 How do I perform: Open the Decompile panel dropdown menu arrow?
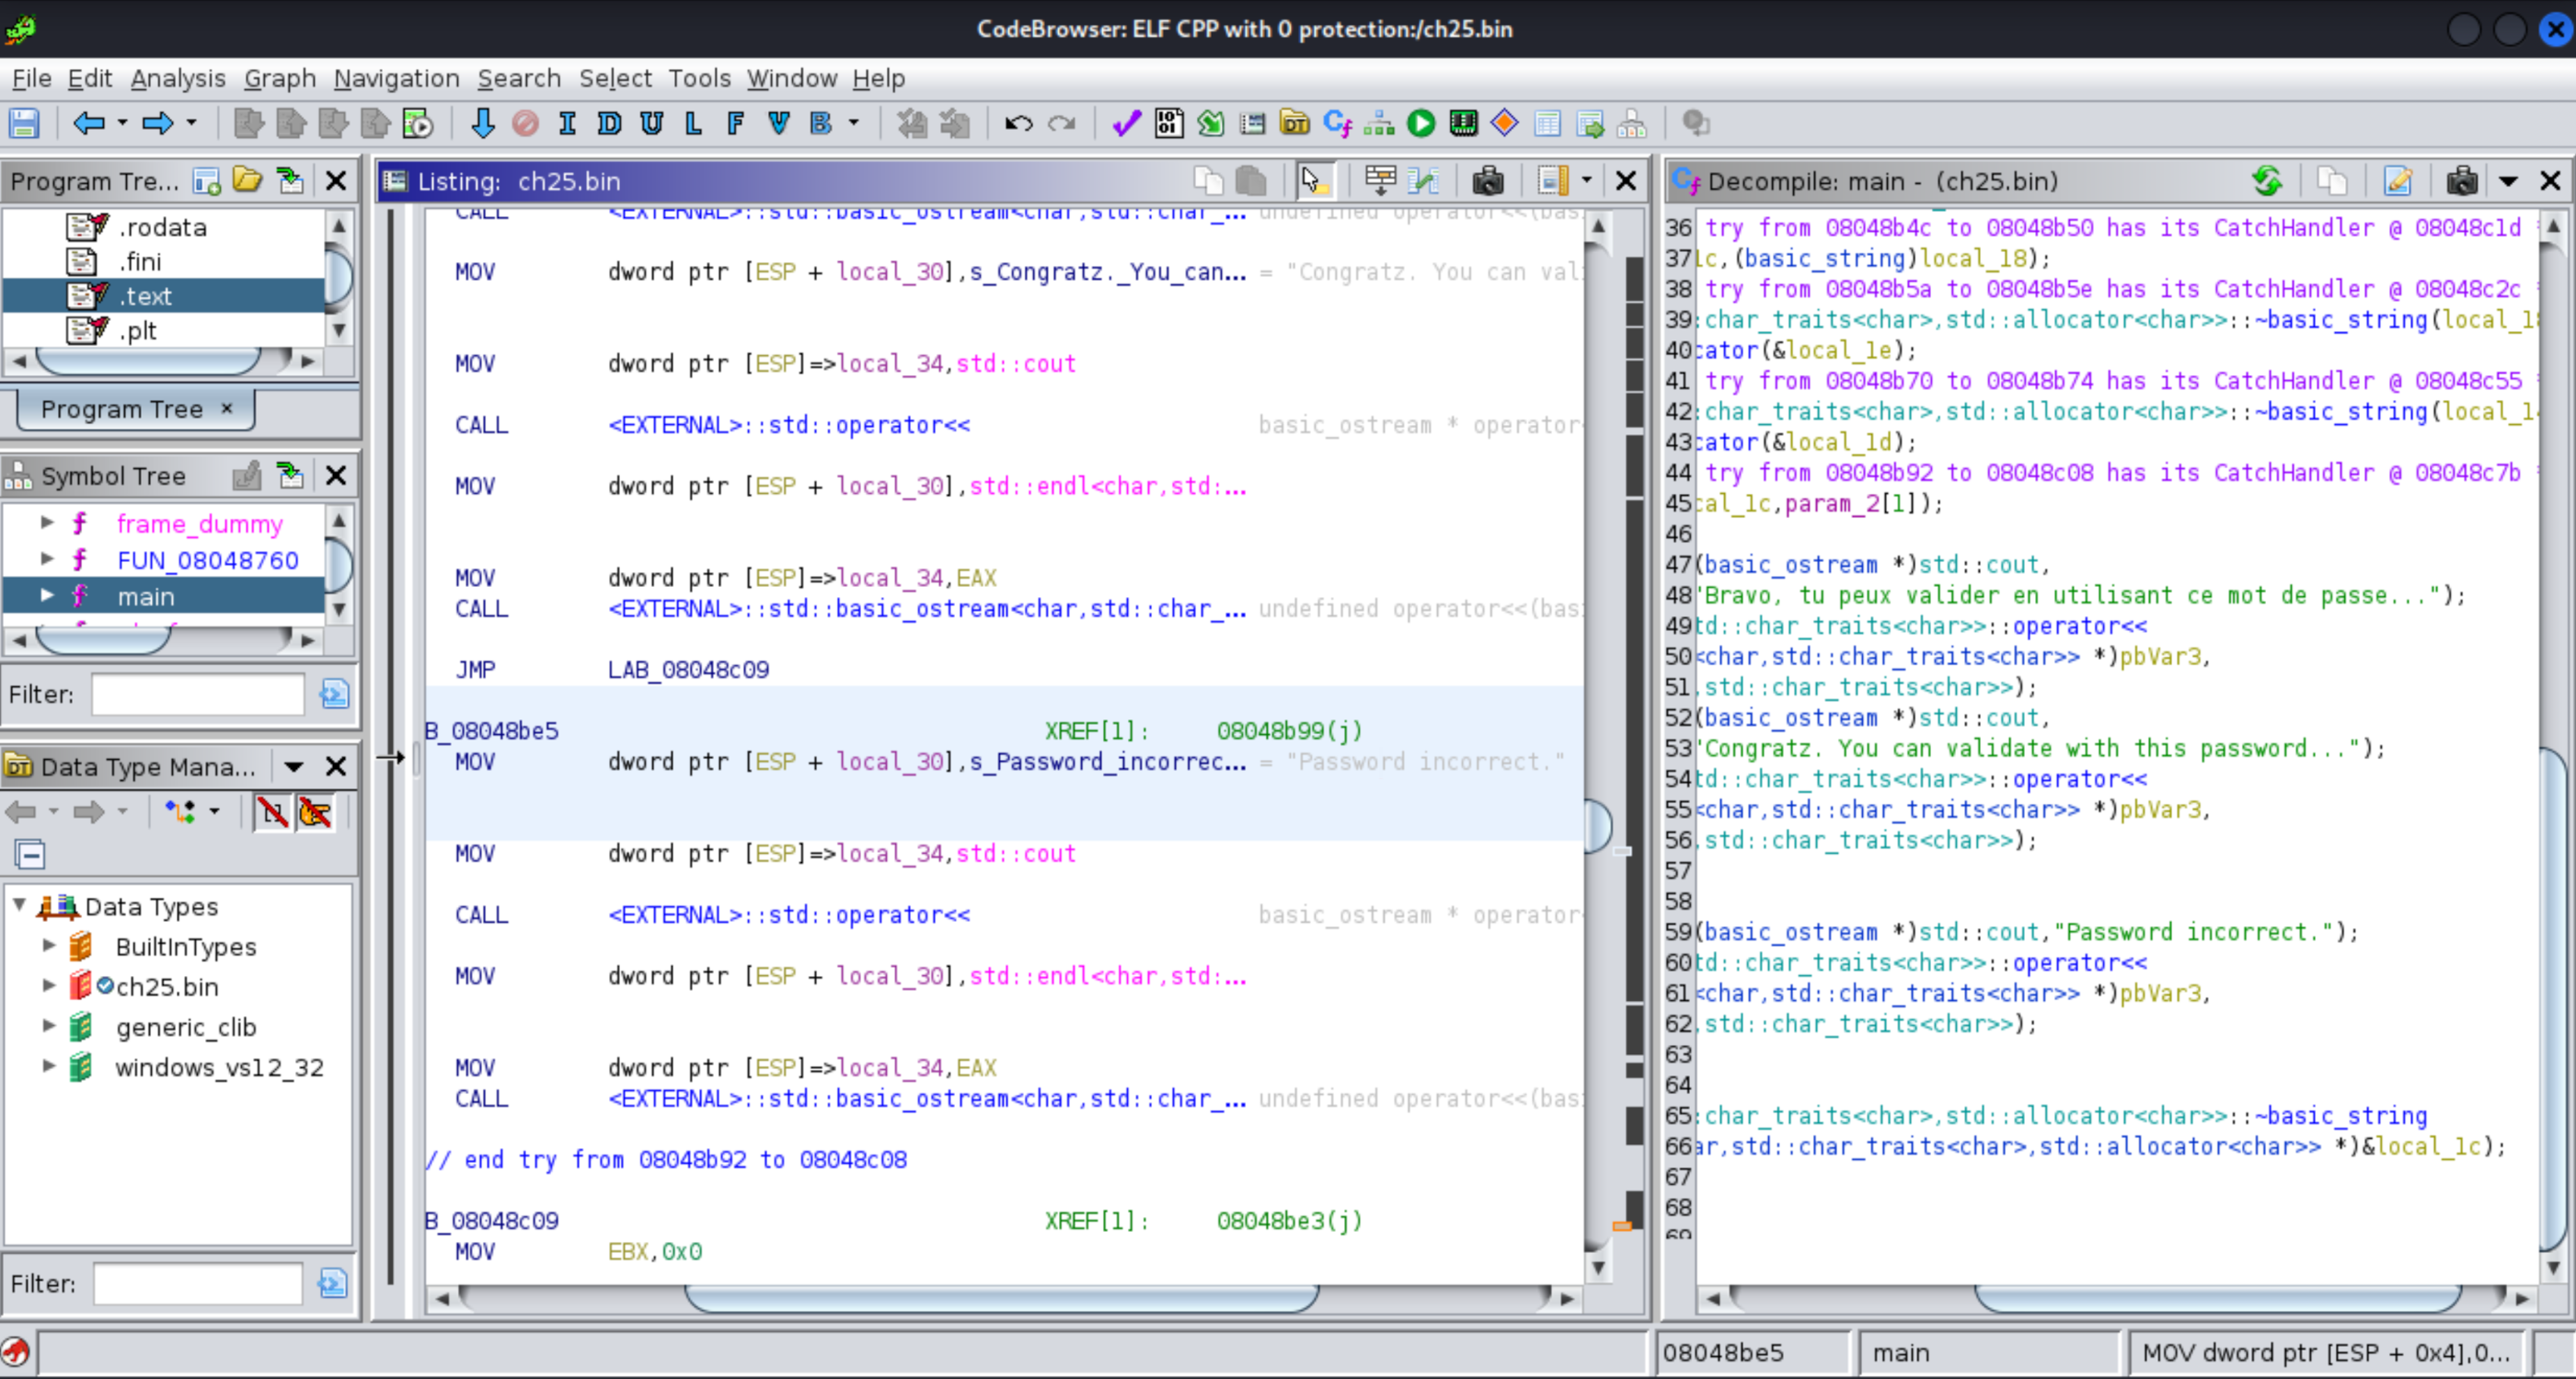(x=2508, y=181)
